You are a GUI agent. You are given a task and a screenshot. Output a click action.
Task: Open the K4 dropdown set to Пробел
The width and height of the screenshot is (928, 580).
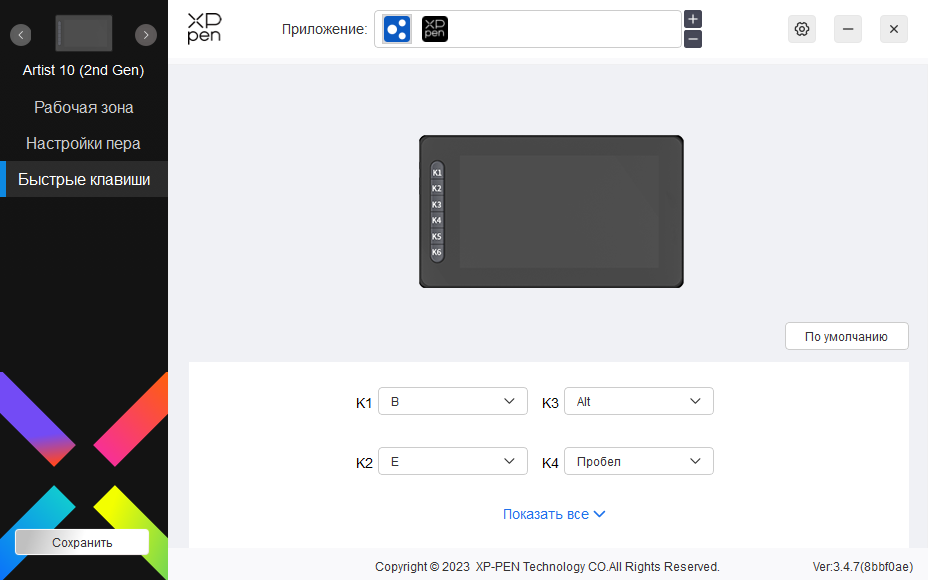[x=639, y=461]
